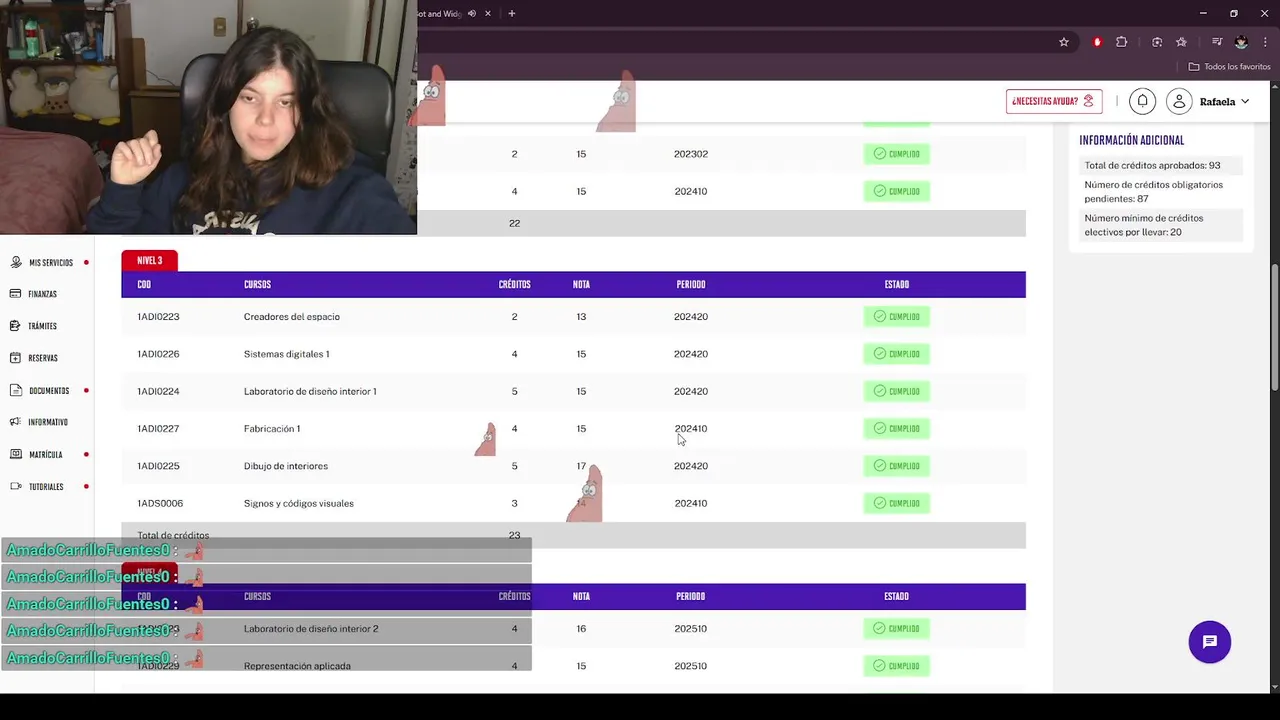Select course name Representación aplicada

pos(297,666)
